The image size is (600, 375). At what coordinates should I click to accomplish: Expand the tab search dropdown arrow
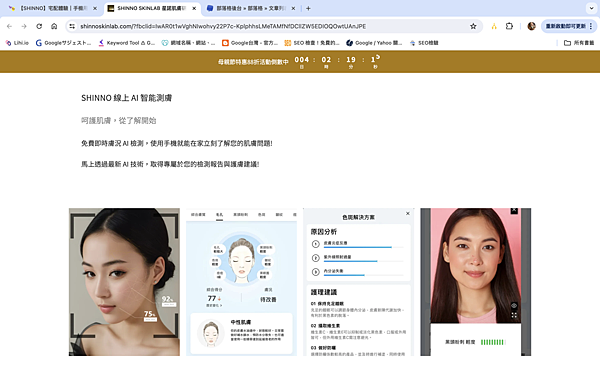[x=591, y=8]
